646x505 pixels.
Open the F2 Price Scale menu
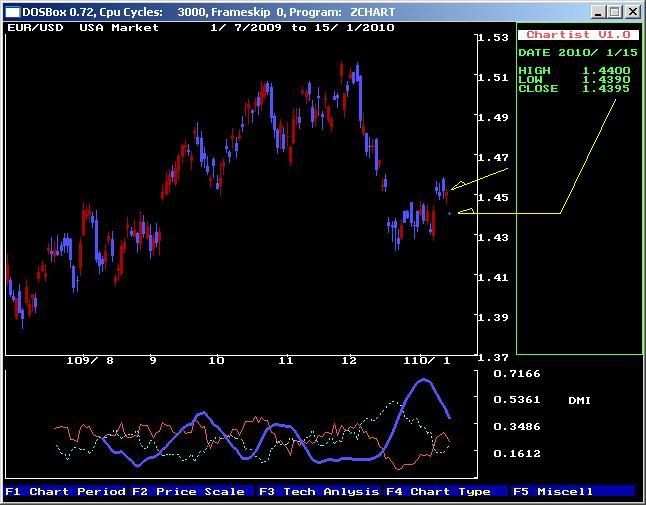pyautogui.click(x=192, y=491)
